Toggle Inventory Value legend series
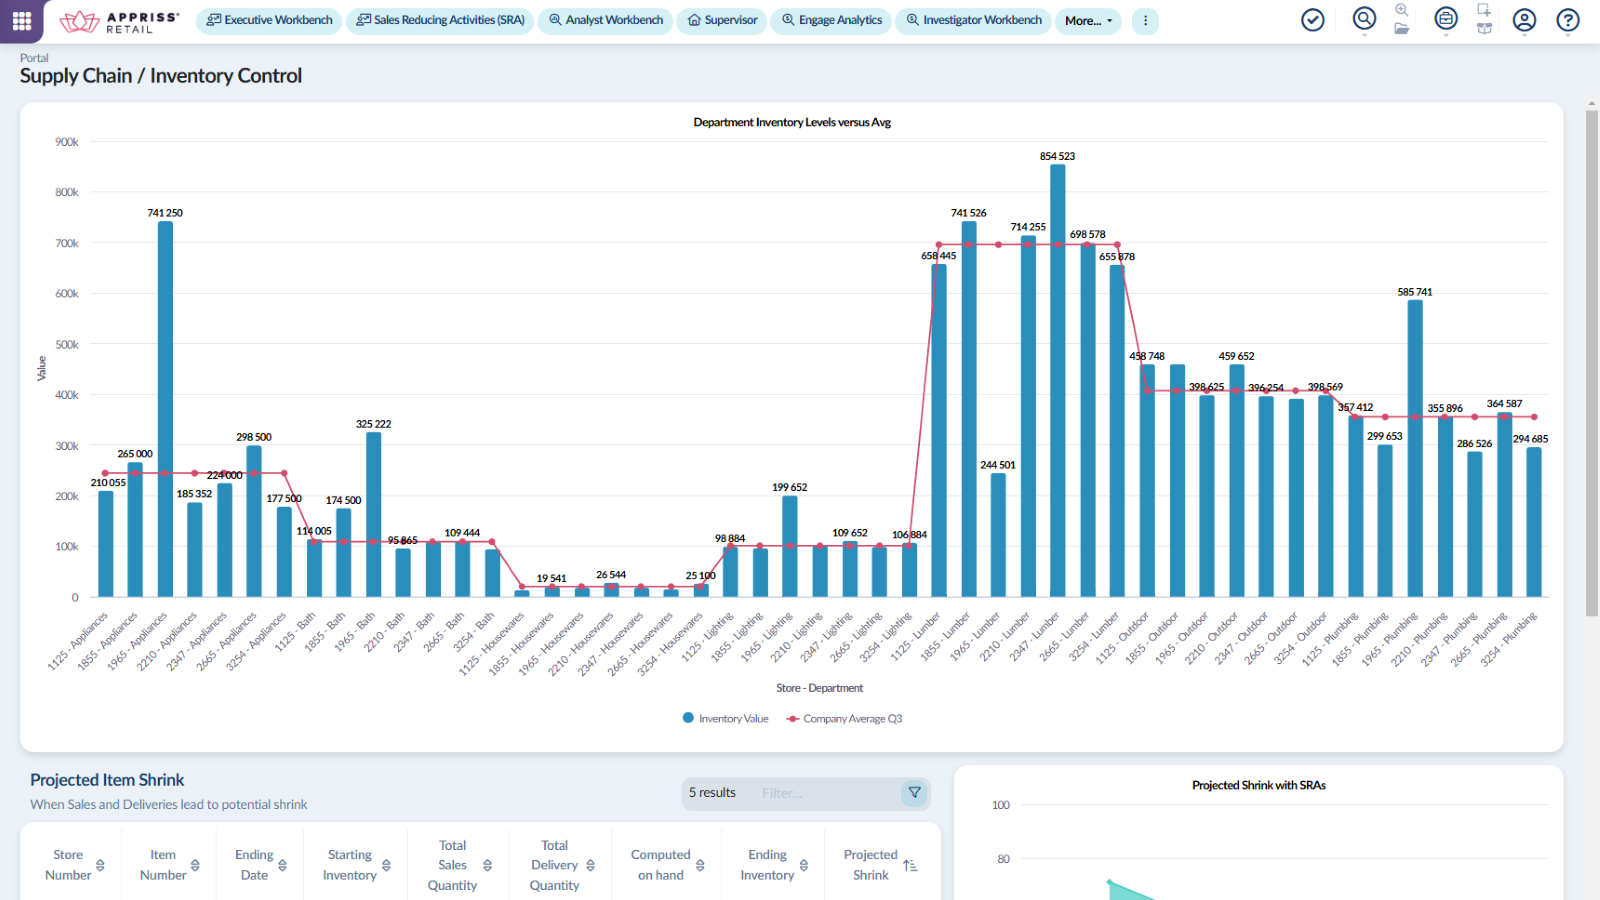The height and width of the screenshot is (900, 1600). pos(726,719)
